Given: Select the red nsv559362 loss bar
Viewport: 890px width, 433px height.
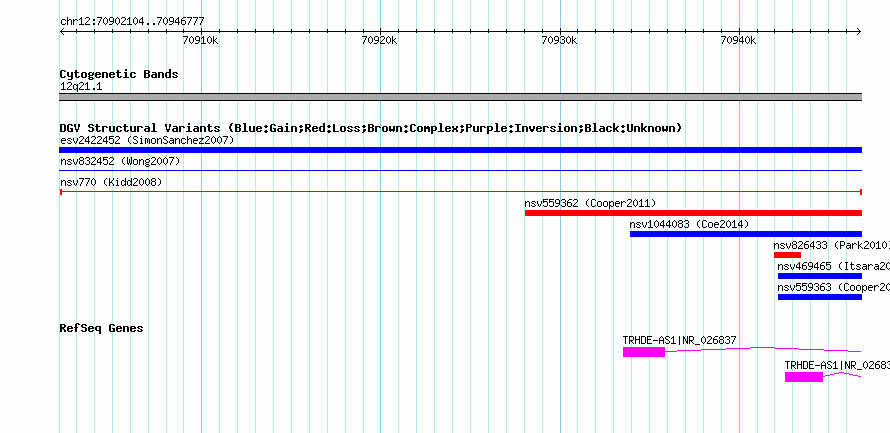Looking at the screenshot, I should pyautogui.click(x=693, y=213).
